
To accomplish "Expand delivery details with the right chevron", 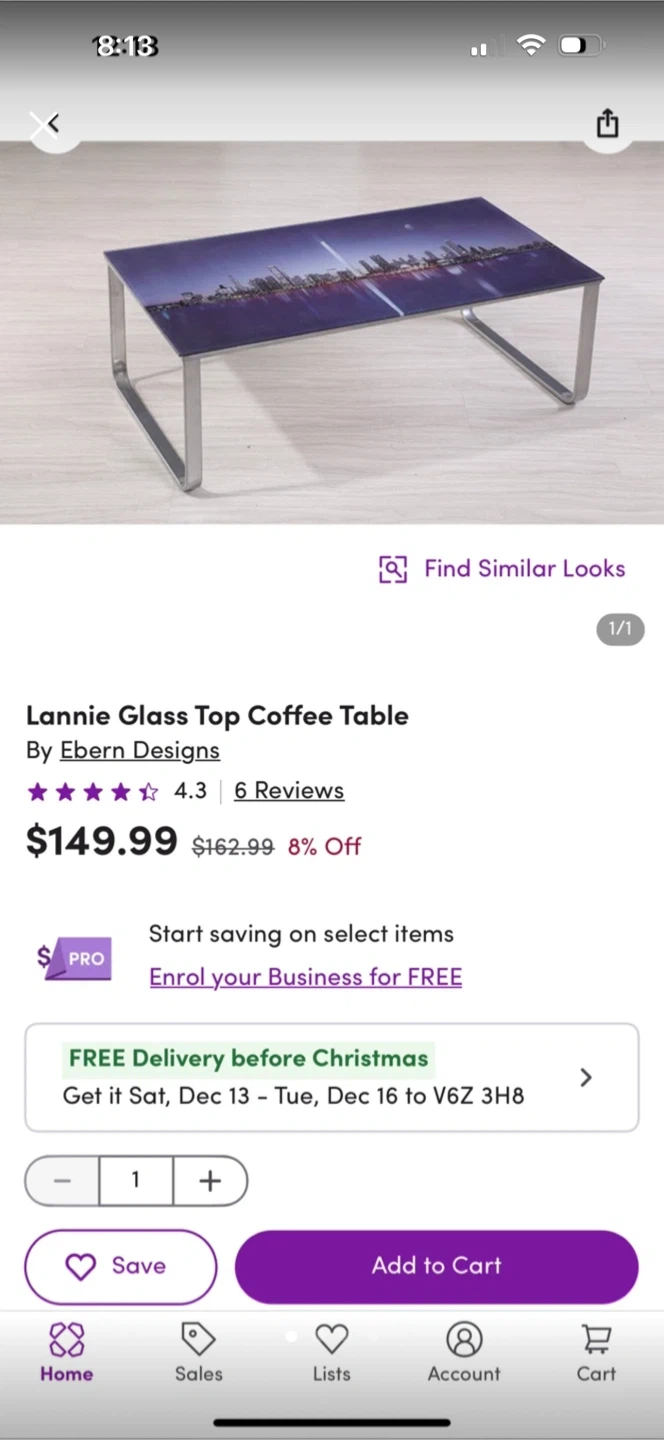I will pyautogui.click(x=586, y=1077).
